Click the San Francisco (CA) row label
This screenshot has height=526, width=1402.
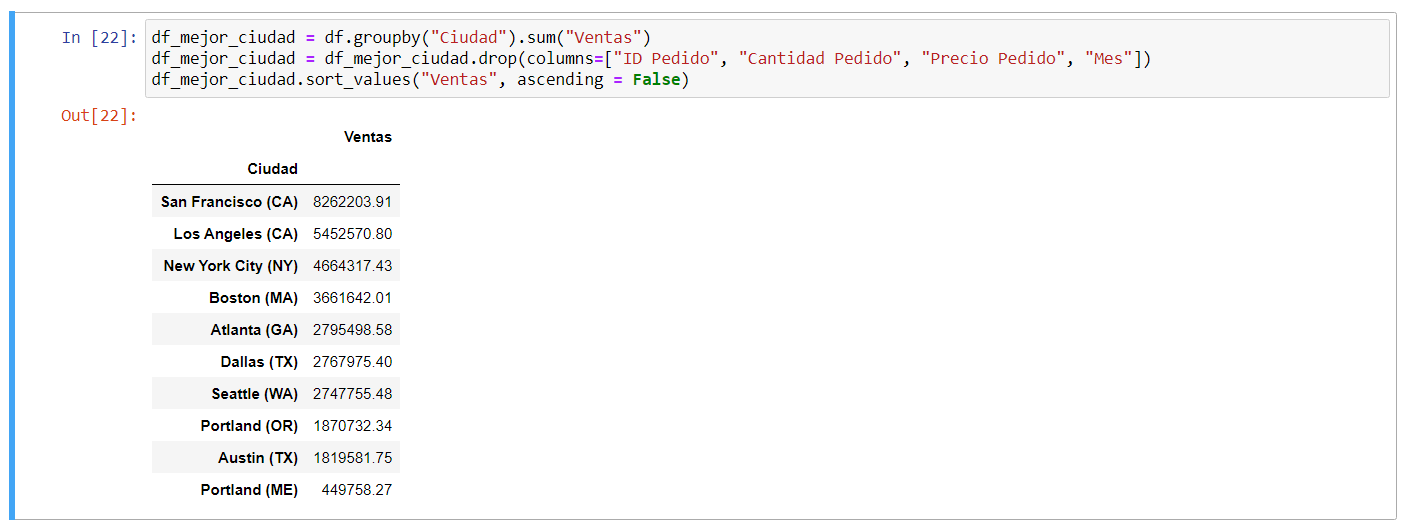[229, 202]
